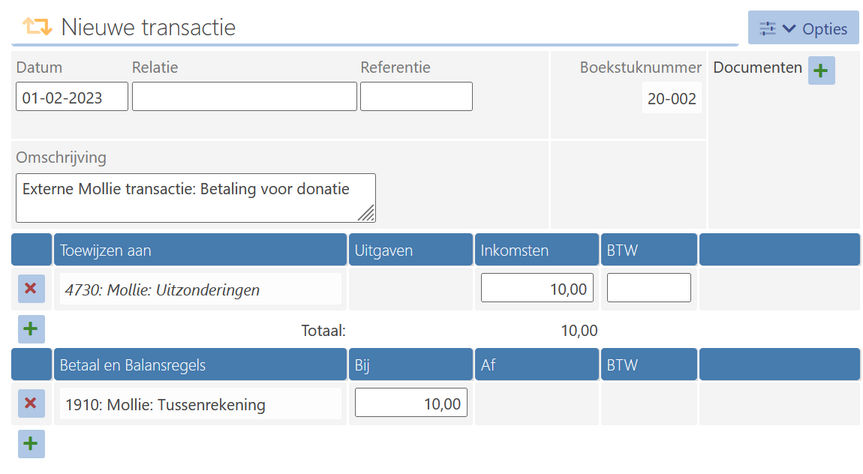Select the 1910: Mollie: Tussenrekening account
The width and height of the screenshot is (863, 474).
point(200,404)
